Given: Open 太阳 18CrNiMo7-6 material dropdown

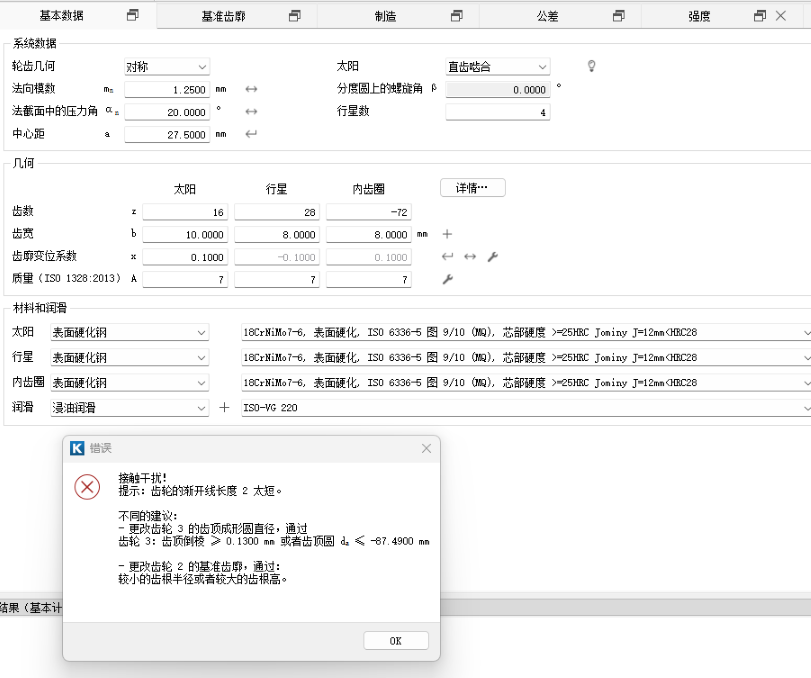Looking at the screenshot, I should pos(526,333).
